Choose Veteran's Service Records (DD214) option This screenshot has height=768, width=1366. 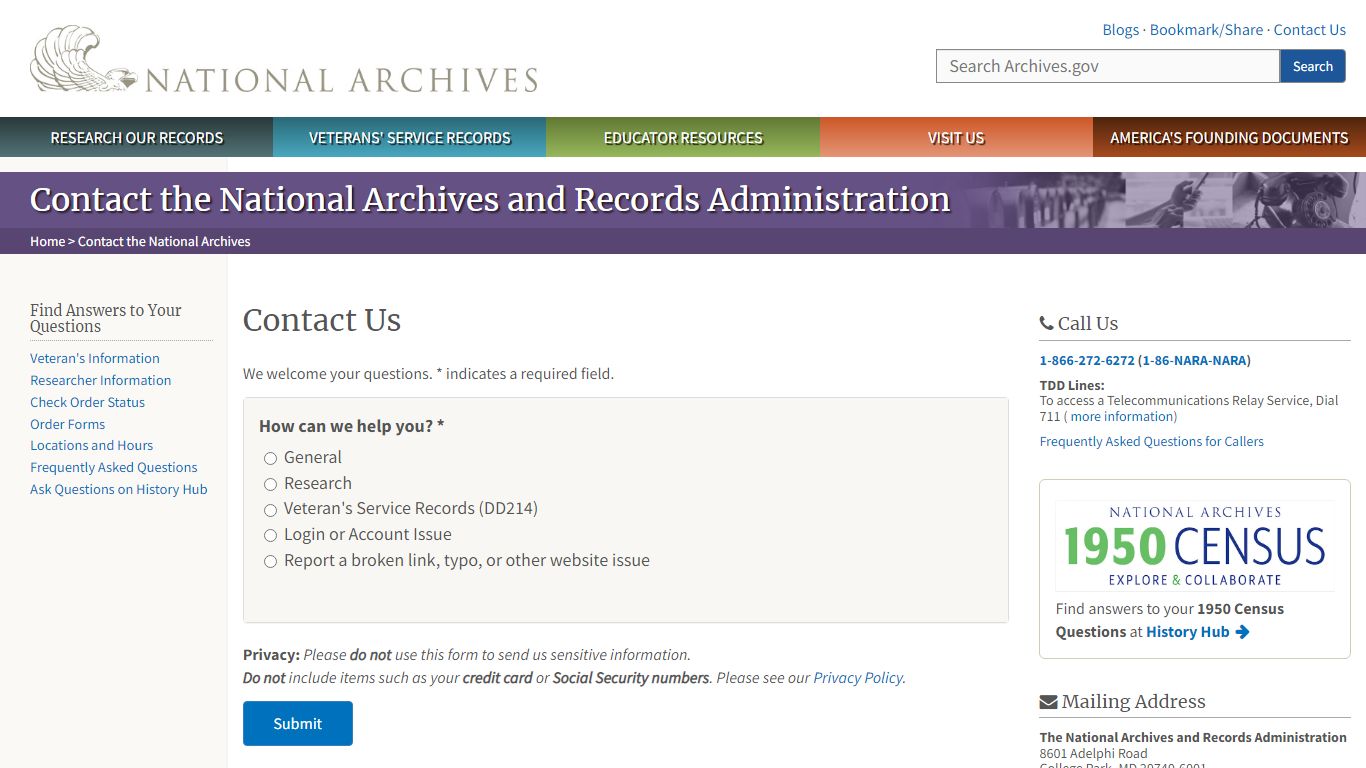point(270,510)
